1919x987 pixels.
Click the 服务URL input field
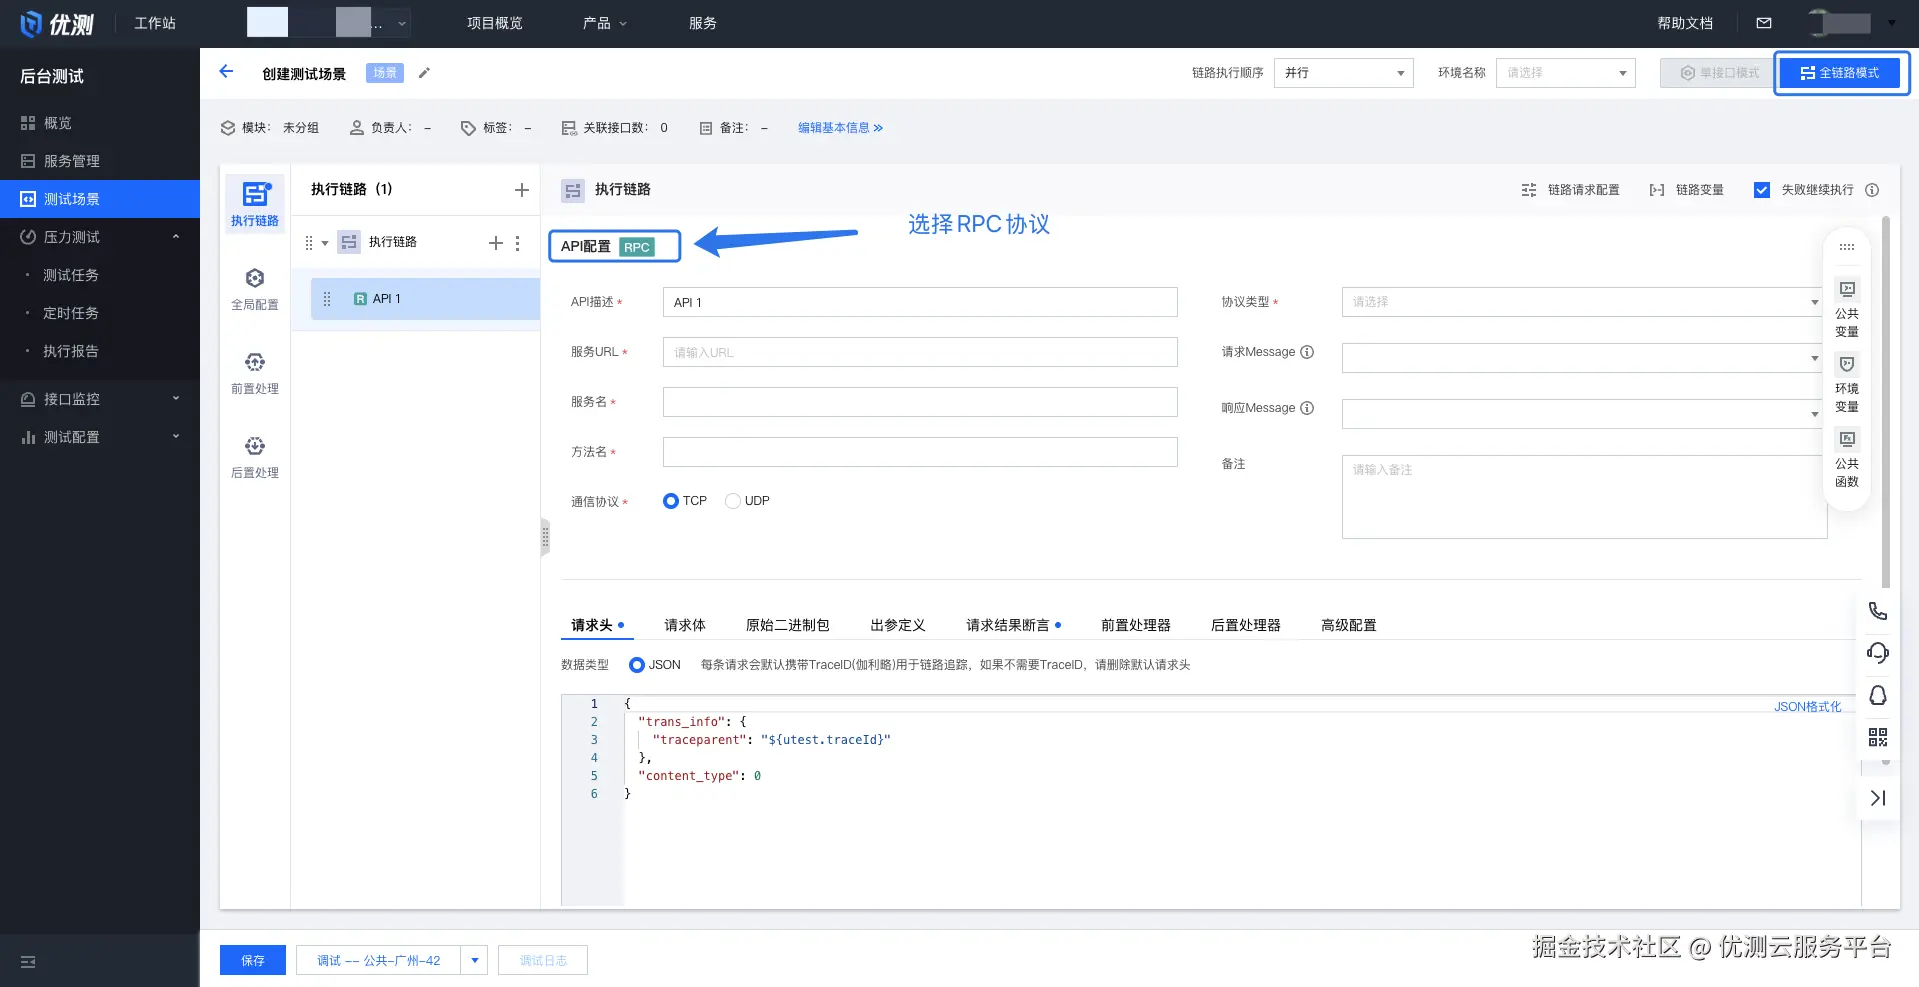click(x=920, y=352)
